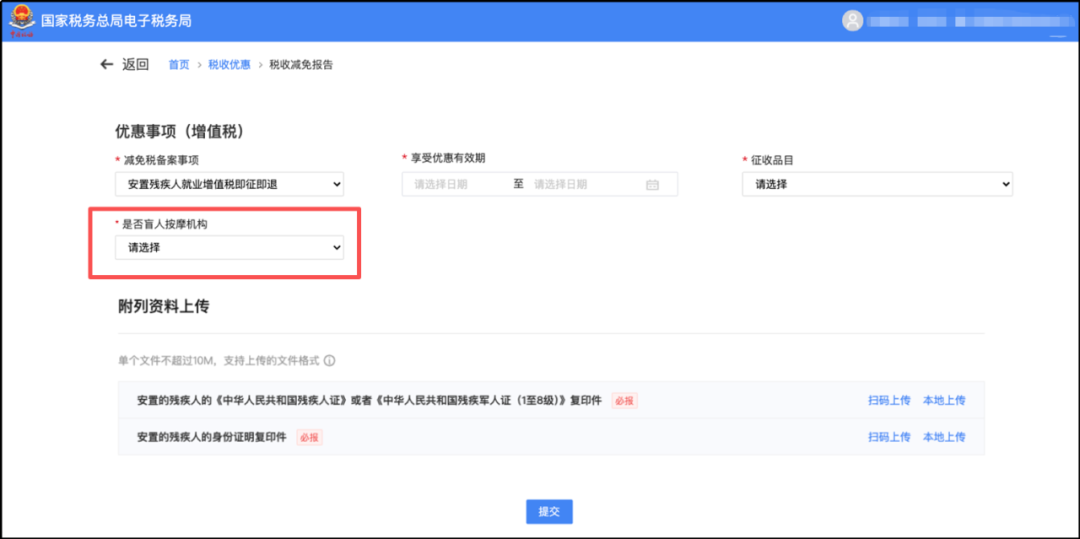The height and width of the screenshot is (539, 1080).
Task: Go to 首页 in the breadcrumb
Action: pos(178,65)
